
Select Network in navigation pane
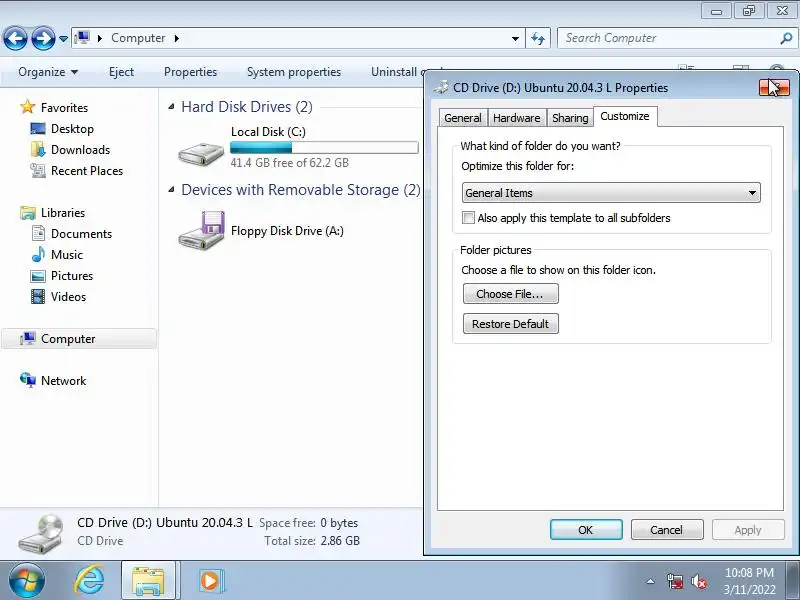pos(63,381)
